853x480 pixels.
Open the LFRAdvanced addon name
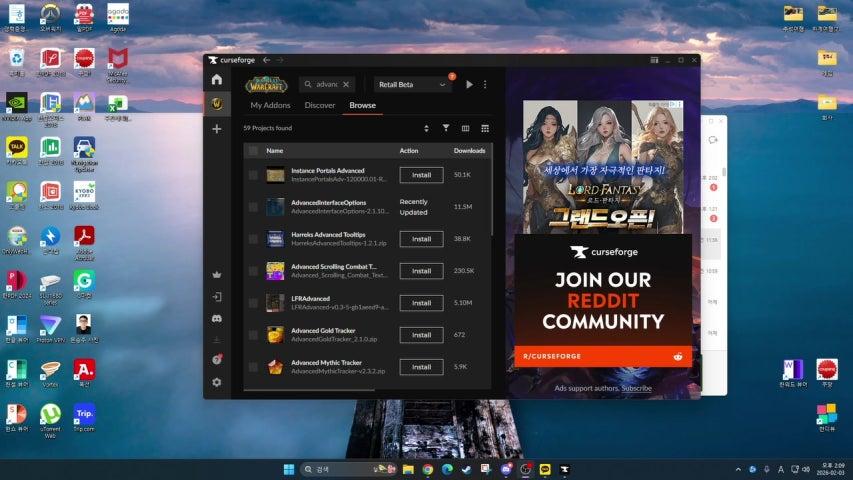[x=310, y=299]
